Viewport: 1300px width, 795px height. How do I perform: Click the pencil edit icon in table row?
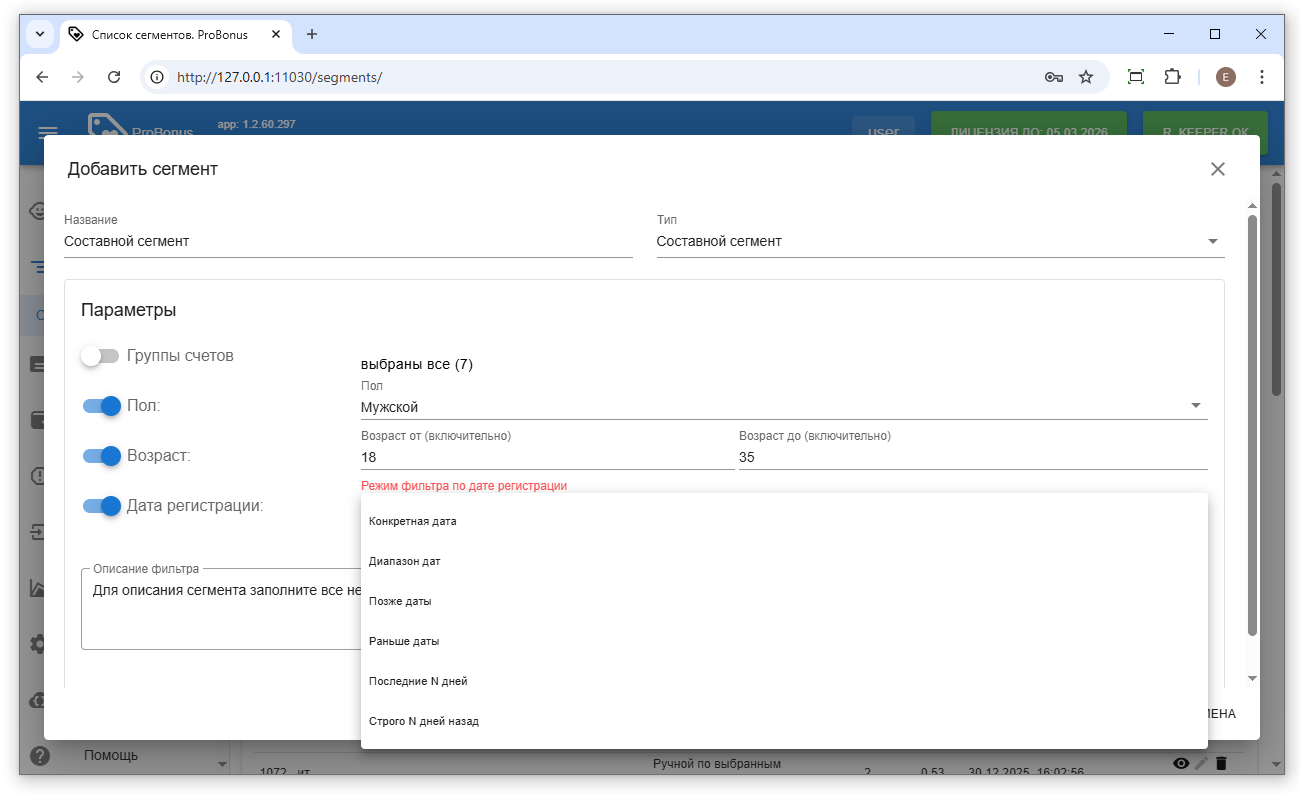(x=1201, y=764)
